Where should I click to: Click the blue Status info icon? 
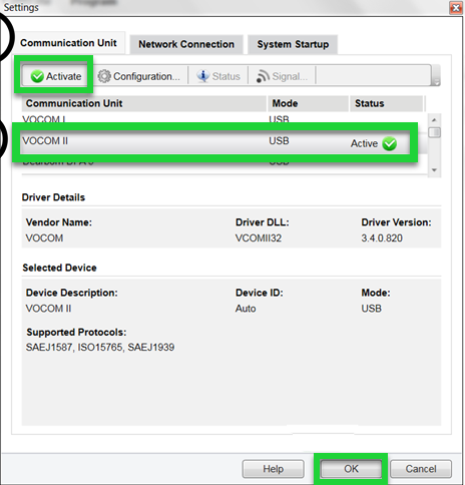click(203, 76)
